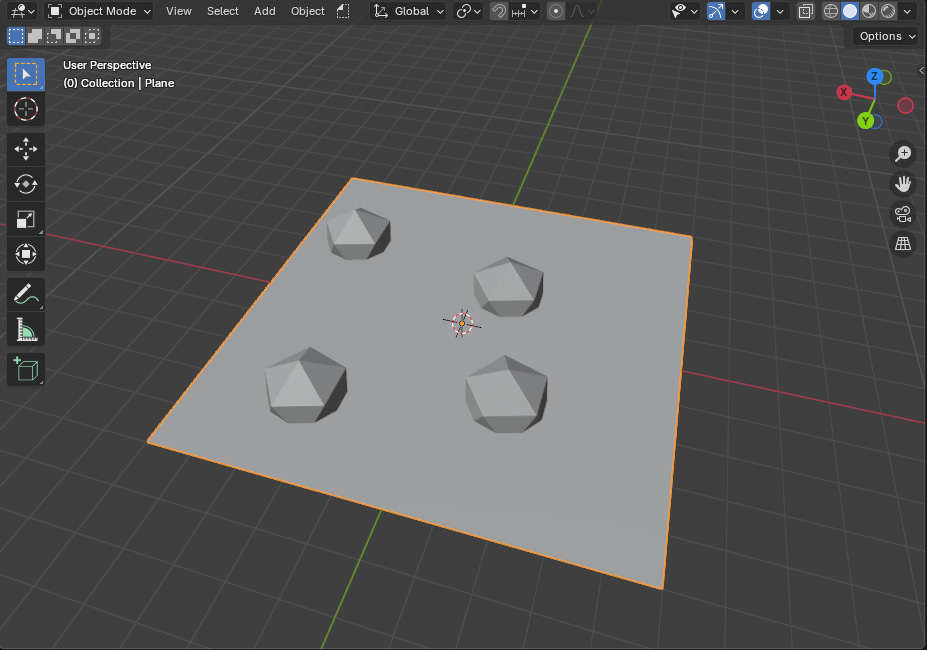Open object visibility and selectability dropdown
Screen dimensions: 927x650
pos(685,11)
